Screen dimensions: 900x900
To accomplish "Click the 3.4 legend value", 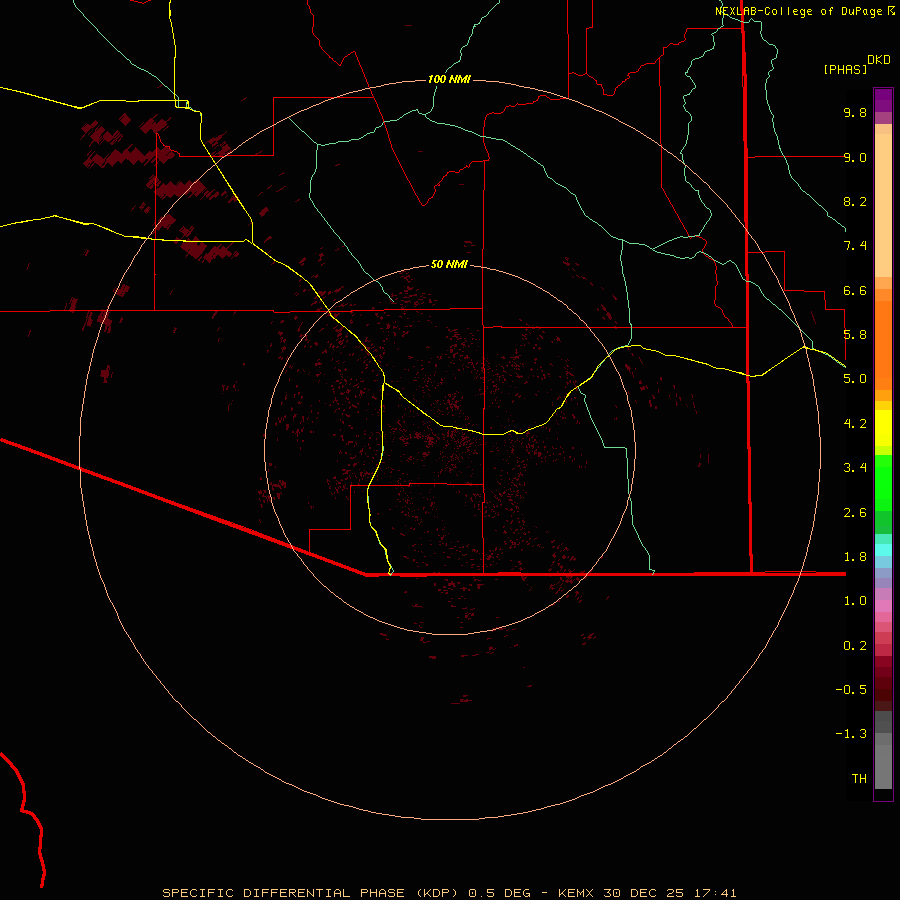I will point(855,468).
